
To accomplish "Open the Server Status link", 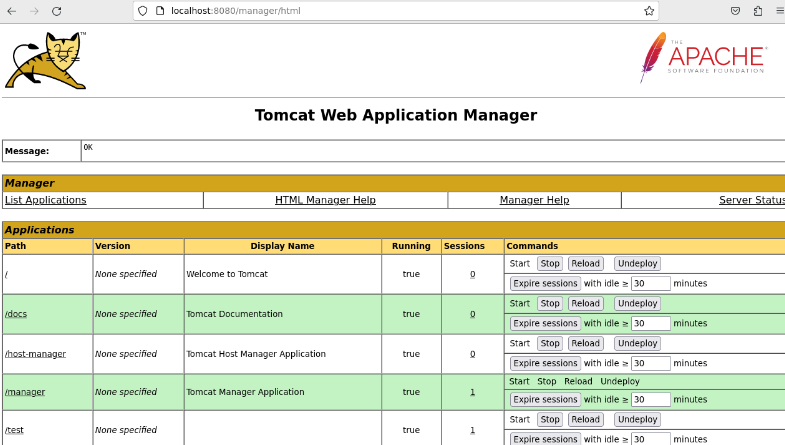I will [x=752, y=200].
